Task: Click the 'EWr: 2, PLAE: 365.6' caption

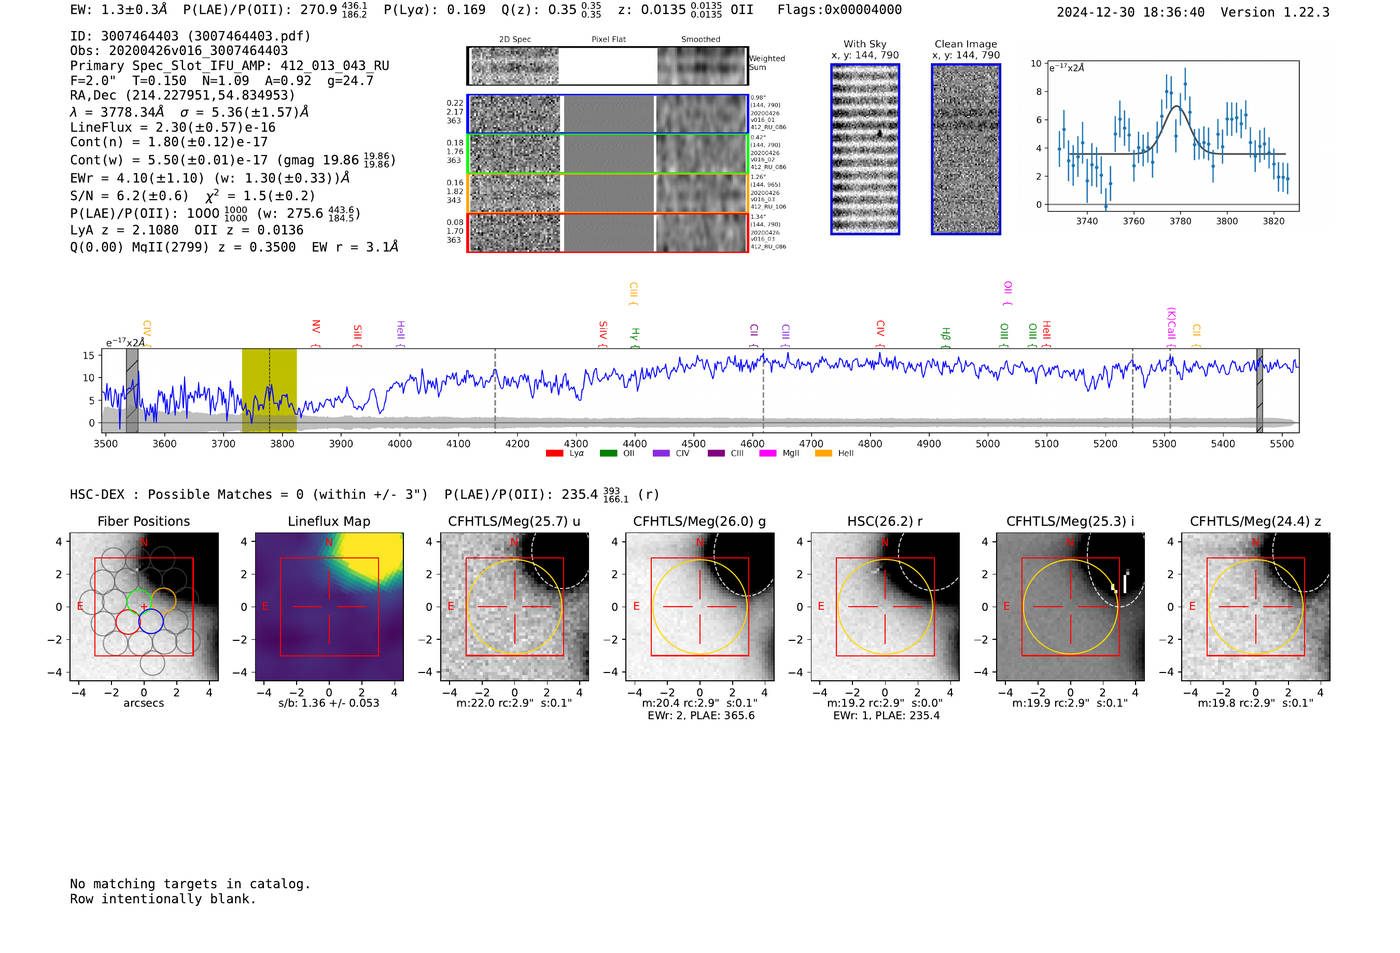Action: tap(701, 716)
